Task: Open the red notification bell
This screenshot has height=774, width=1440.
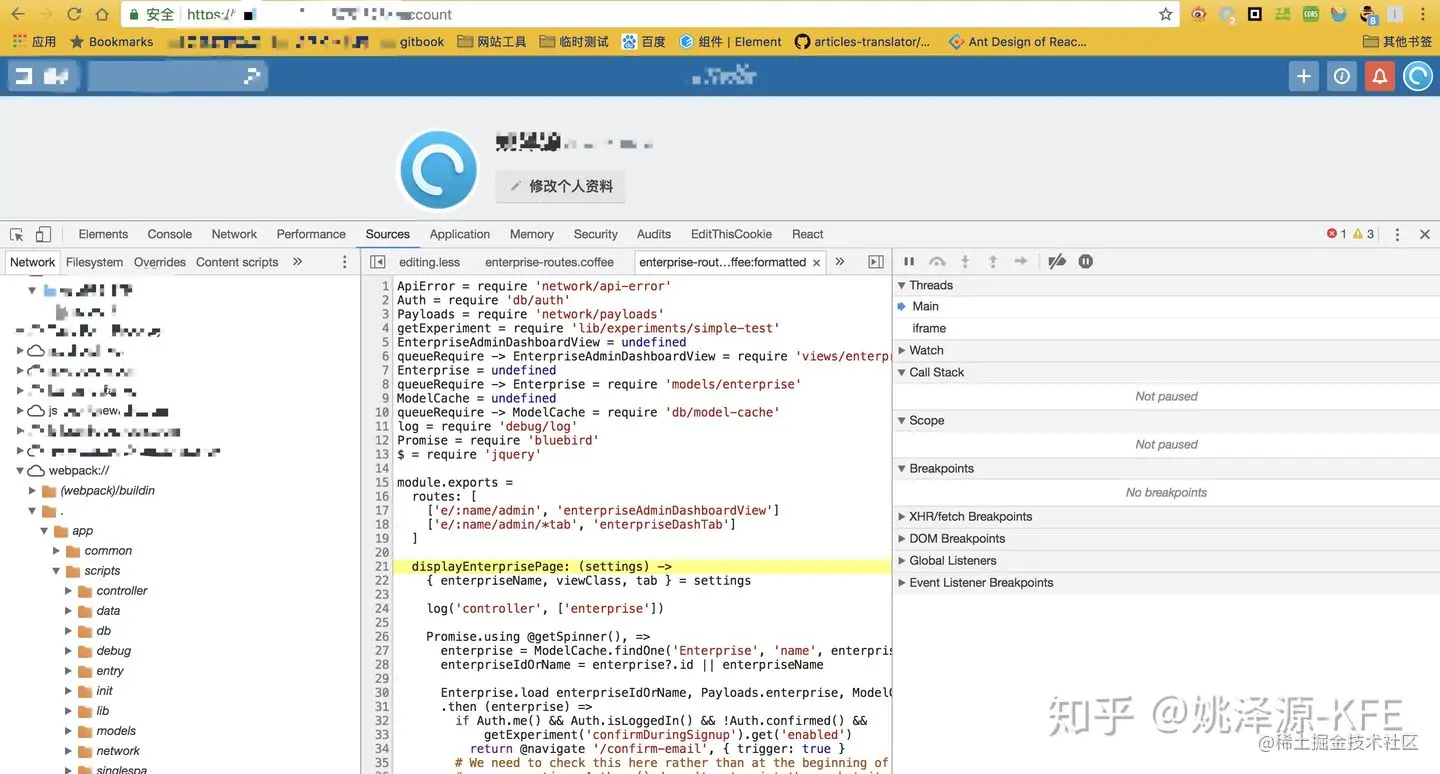Action: (1380, 76)
